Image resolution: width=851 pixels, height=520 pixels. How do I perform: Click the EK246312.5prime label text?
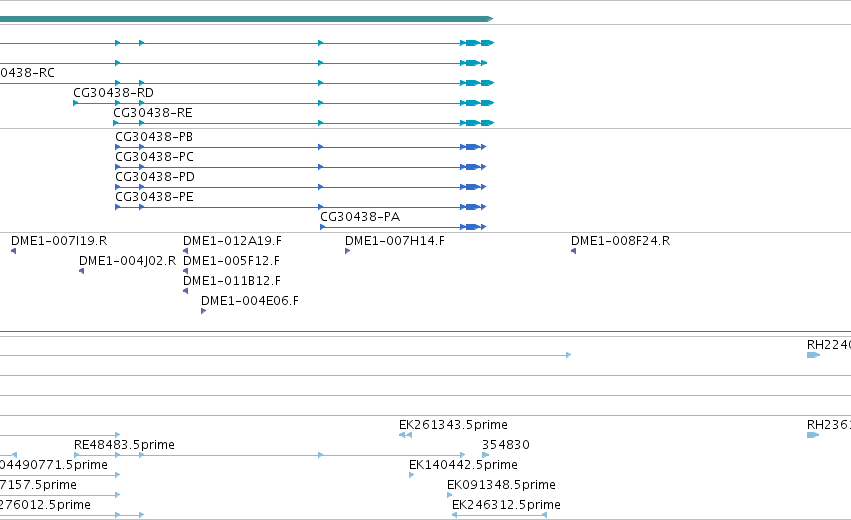coord(506,505)
